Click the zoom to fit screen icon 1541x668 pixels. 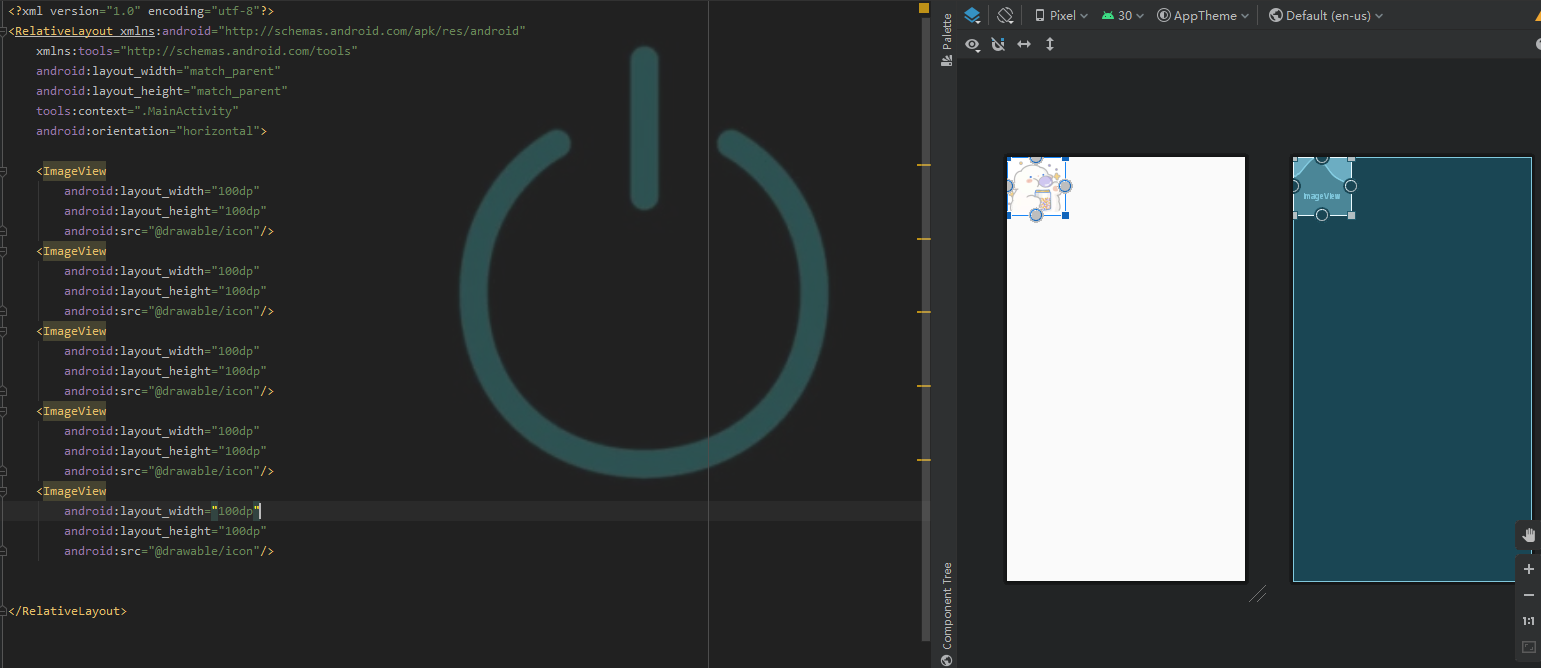1528,647
